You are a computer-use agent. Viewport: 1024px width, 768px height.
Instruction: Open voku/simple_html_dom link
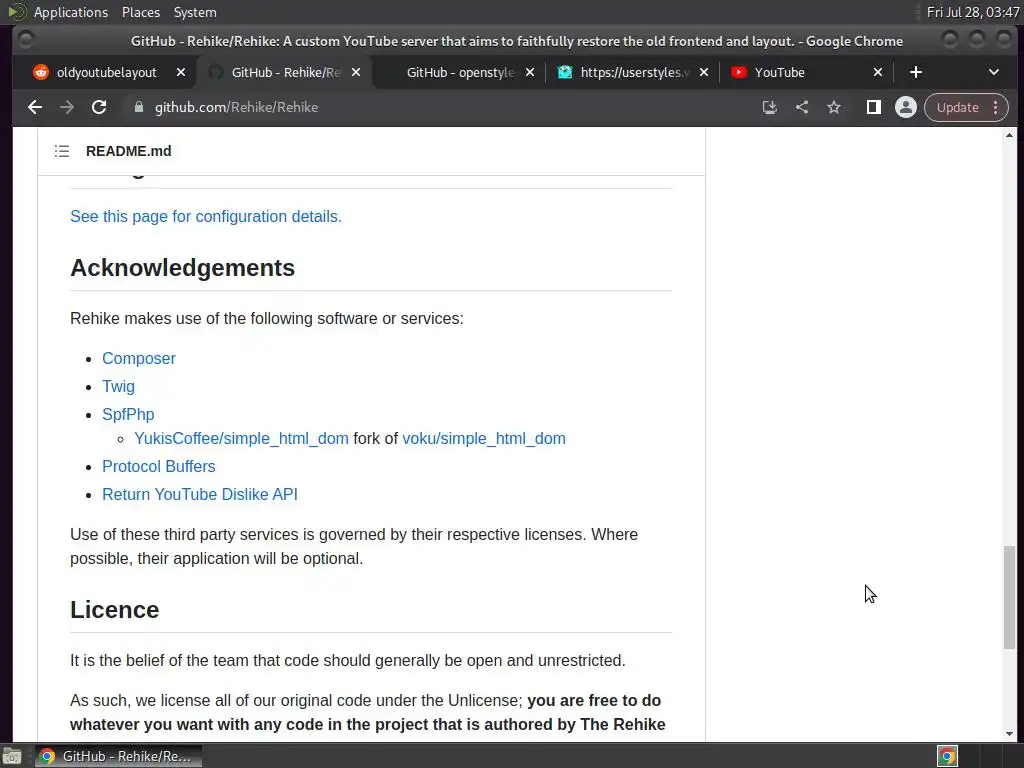pos(484,438)
